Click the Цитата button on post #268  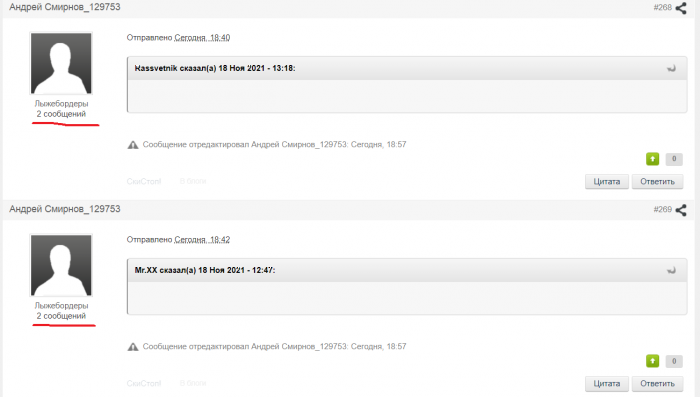[x=607, y=182]
